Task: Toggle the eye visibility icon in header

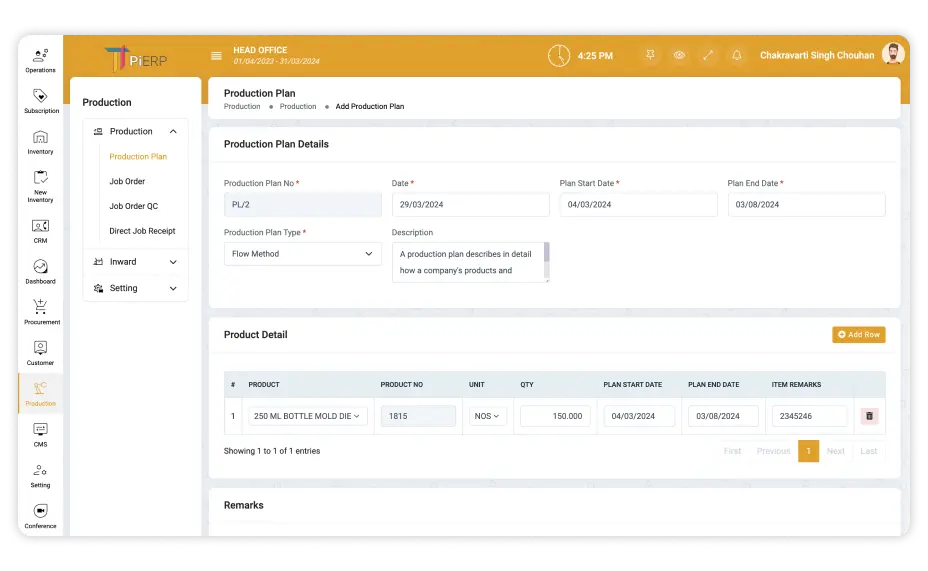Action: point(679,56)
